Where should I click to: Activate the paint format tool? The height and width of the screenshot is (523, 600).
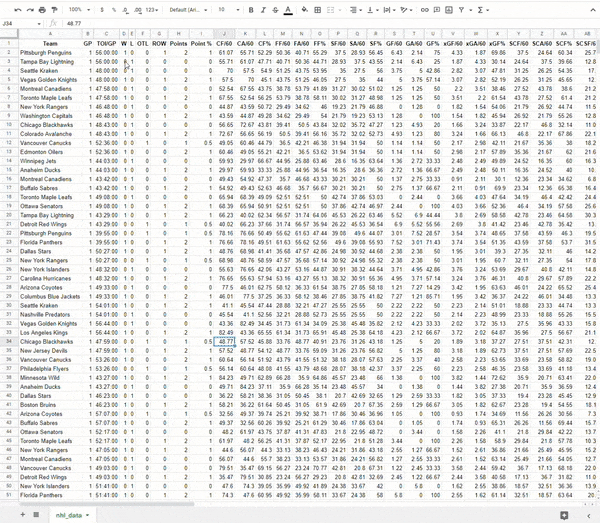[x=54, y=10]
